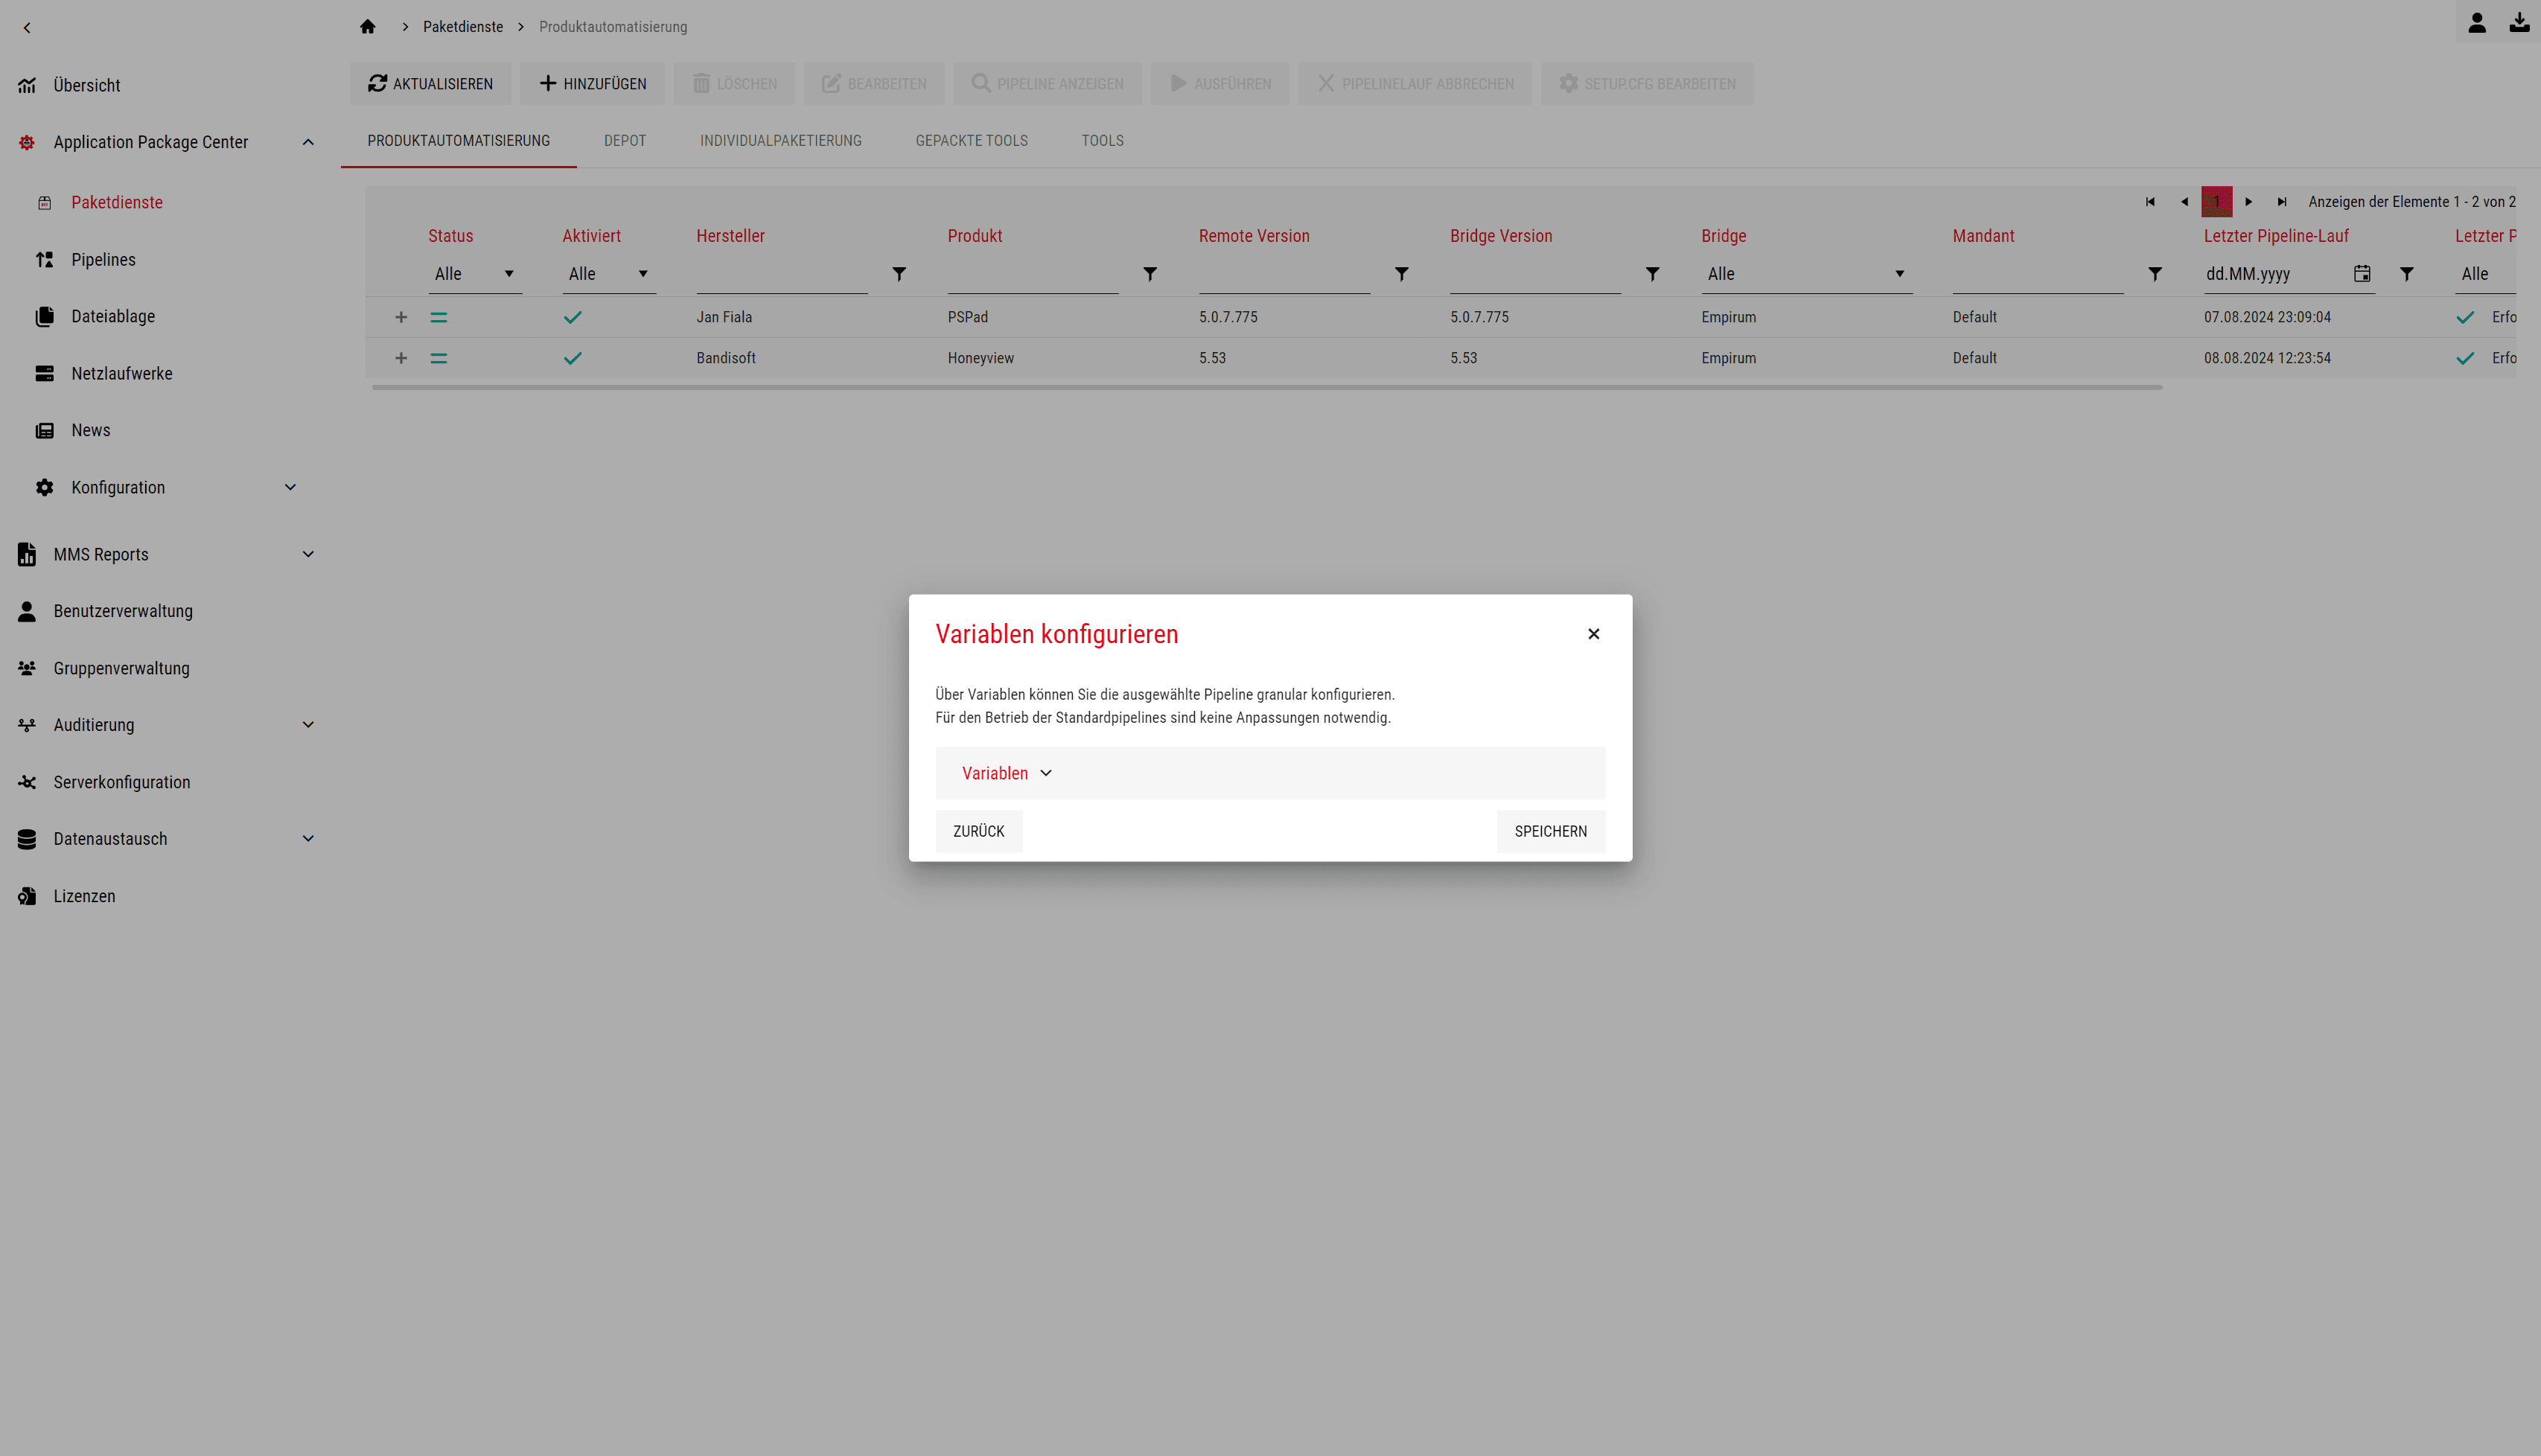Expand Konfiguration submenu
This screenshot has height=1456, width=2541.
coord(290,487)
